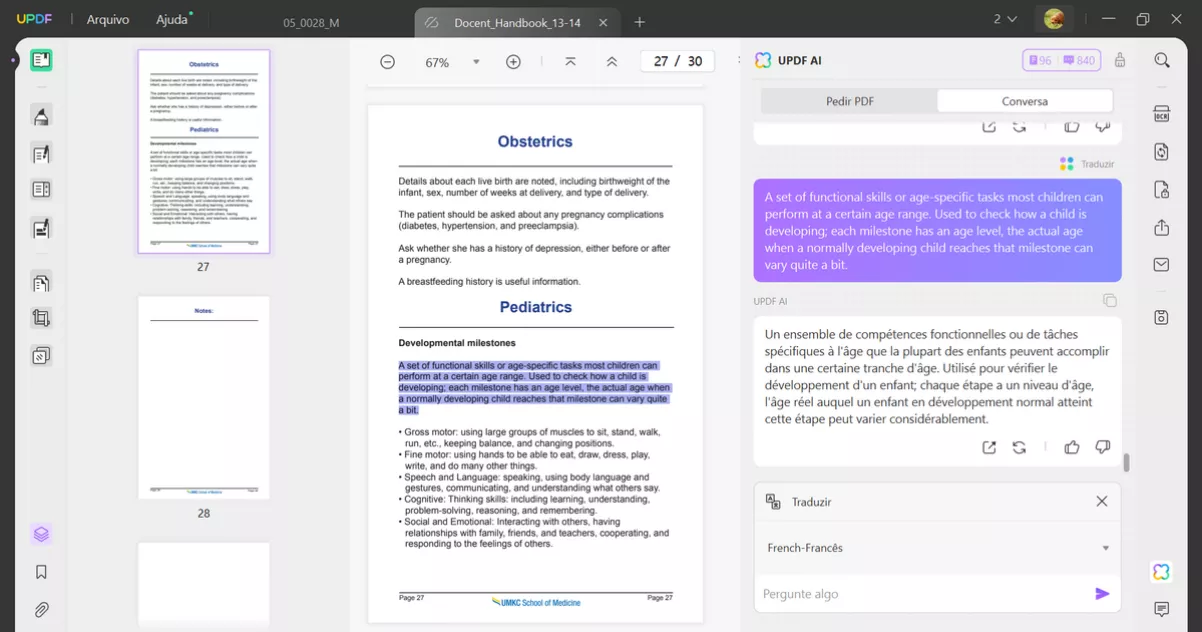Viewport: 1202px width, 632px height.
Task: Open the search magnifier icon
Action: click(x=1161, y=61)
